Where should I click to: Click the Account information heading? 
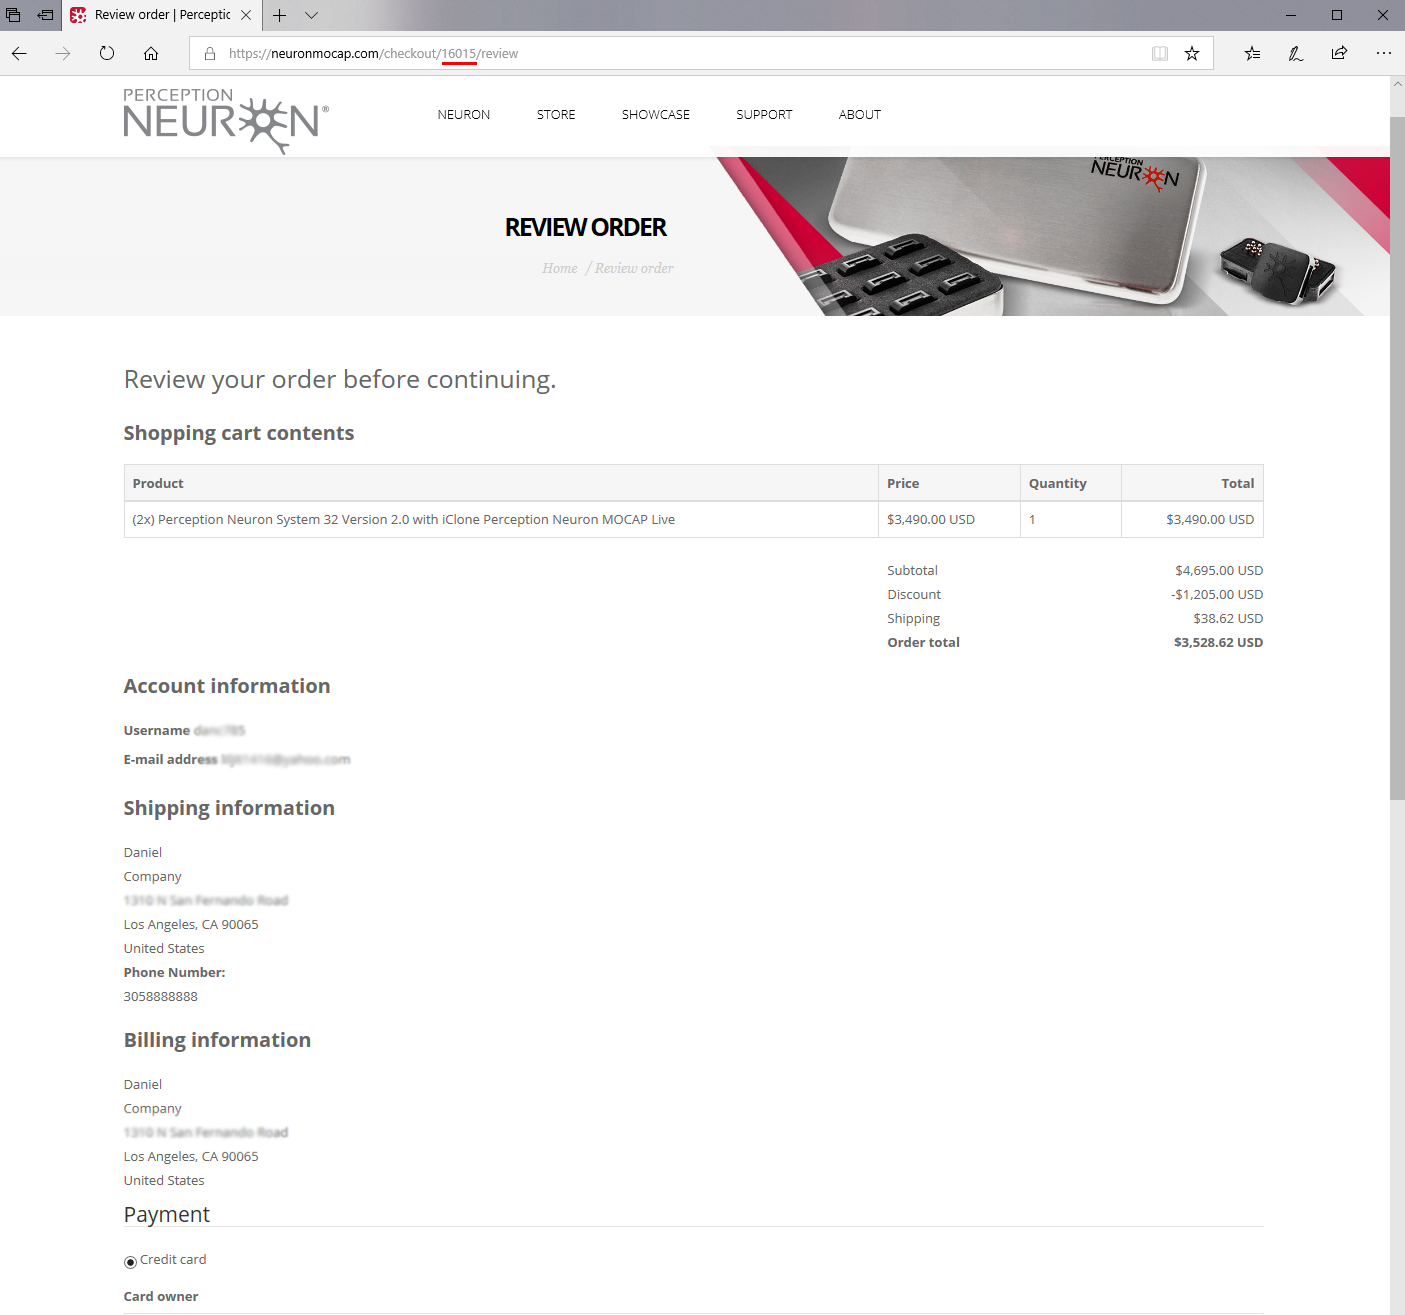pyautogui.click(x=227, y=687)
